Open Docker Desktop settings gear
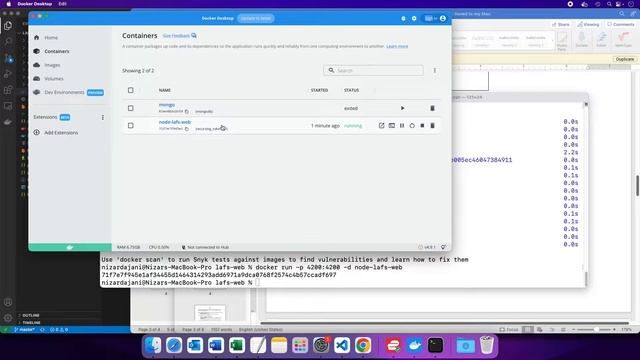Image resolution: width=640 pixels, height=360 pixels. (414, 18)
